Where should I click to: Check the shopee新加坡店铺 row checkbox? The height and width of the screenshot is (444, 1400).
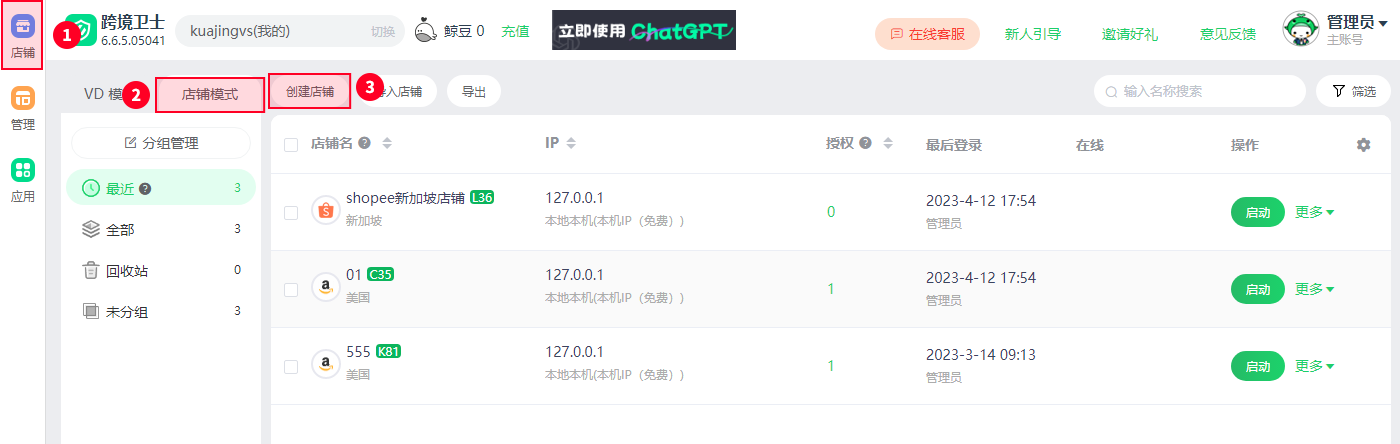[291, 212]
